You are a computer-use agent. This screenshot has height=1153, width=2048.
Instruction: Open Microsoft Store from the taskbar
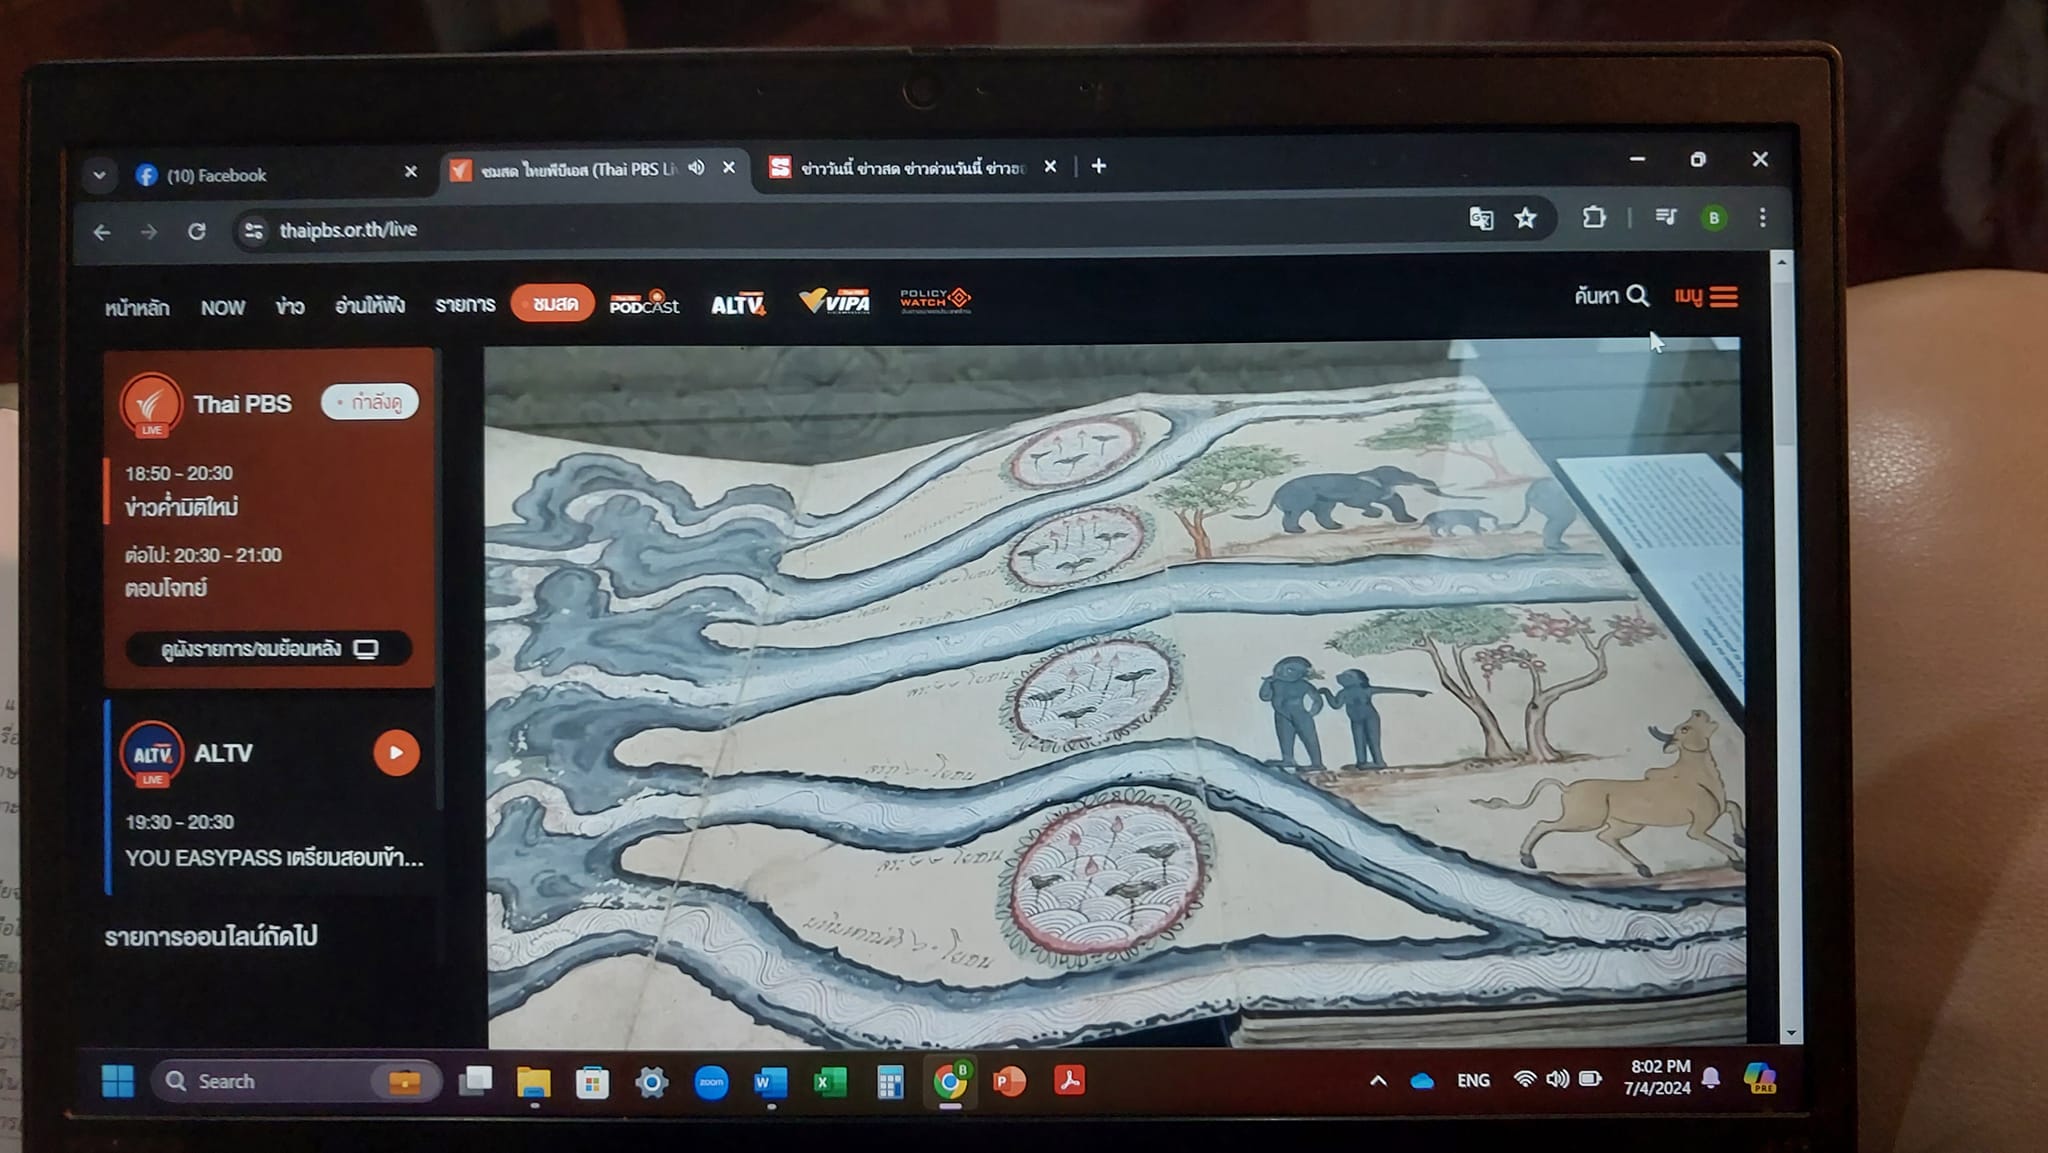pyautogui.click(x=593, y=1082)
